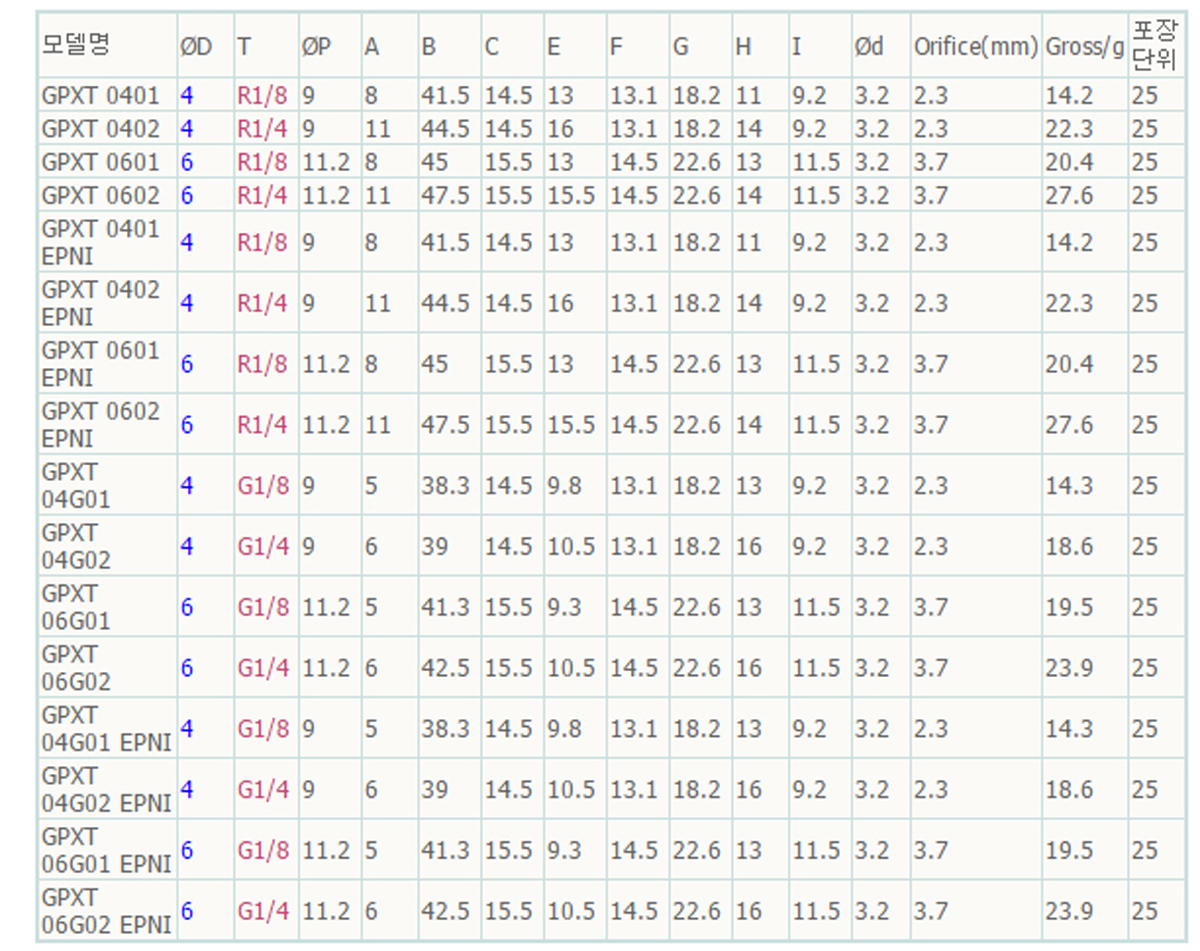Click the G1/4 thread value for GPXT 04G02
Viewport: 1200px width, 951px height.
pyautogui.click(x=262, y=546)
